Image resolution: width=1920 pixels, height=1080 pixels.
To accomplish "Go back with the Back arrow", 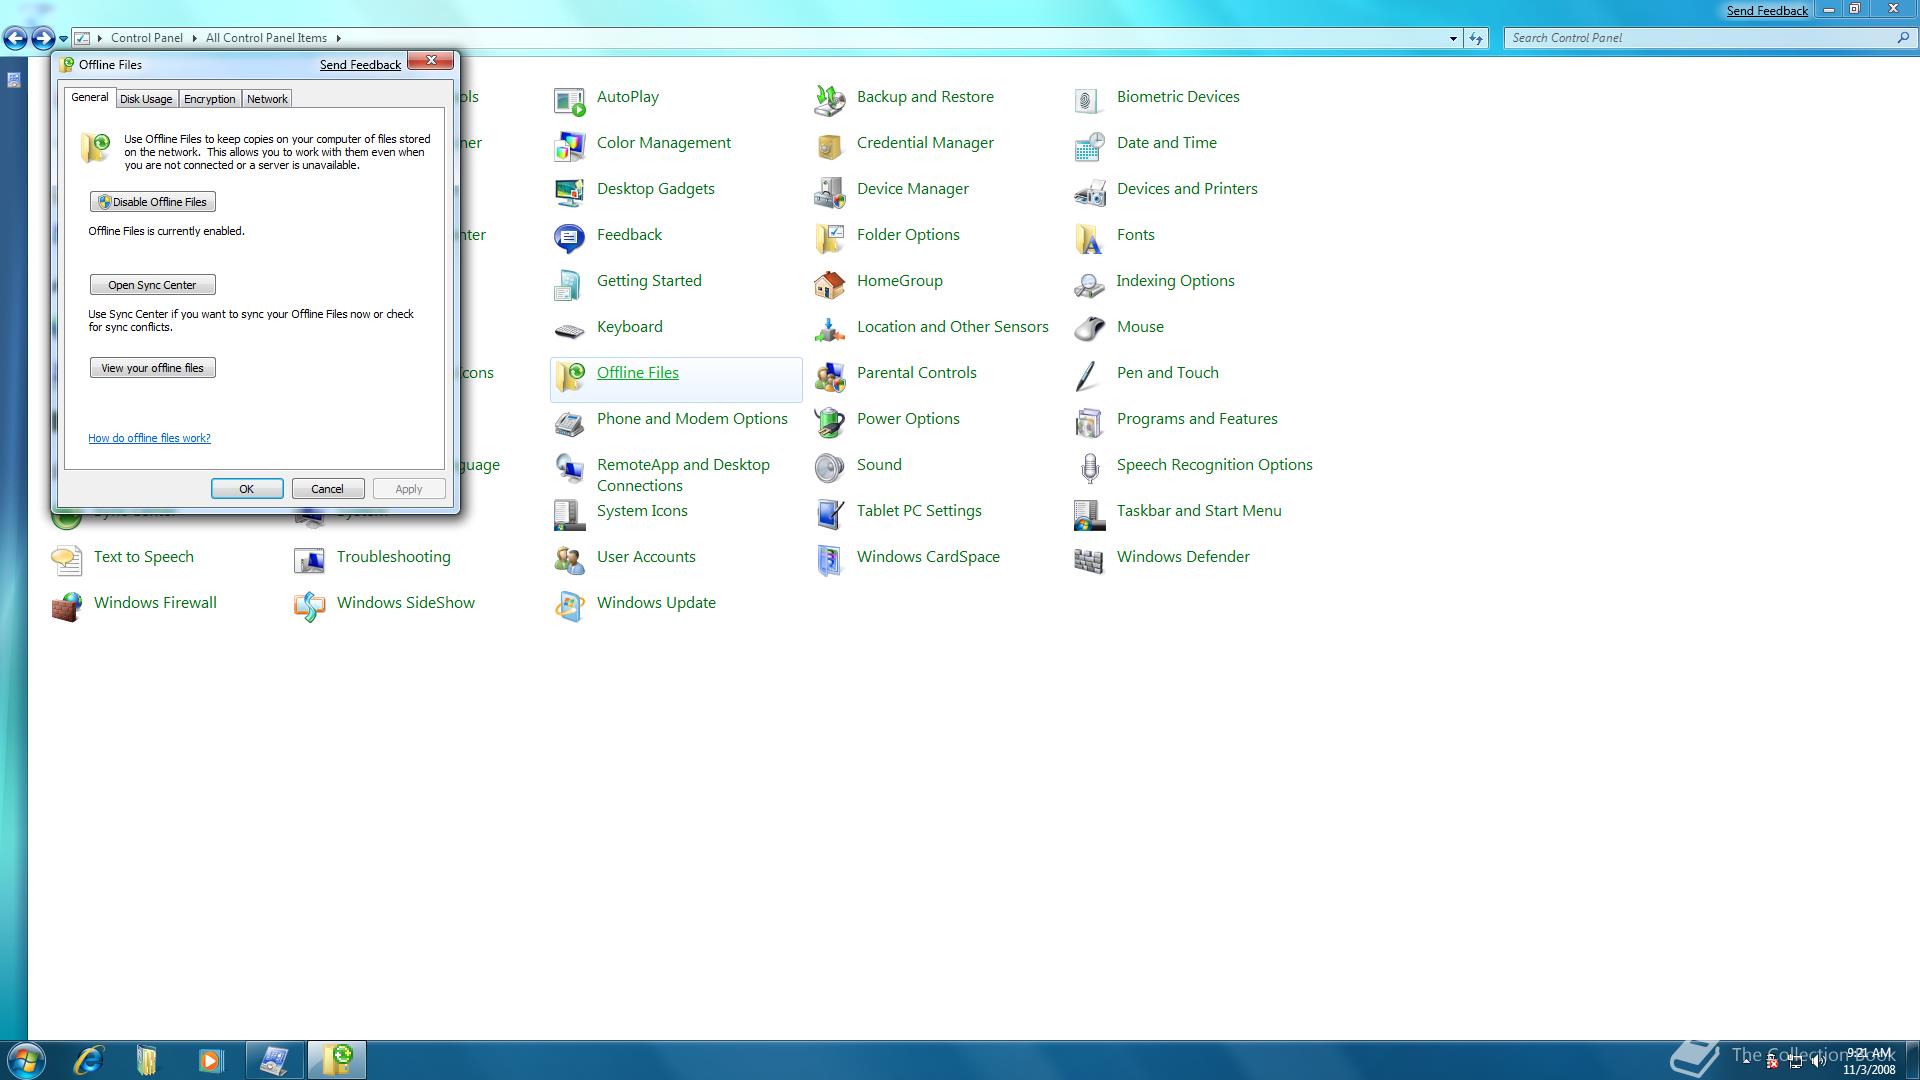I will tap(15, 38).
